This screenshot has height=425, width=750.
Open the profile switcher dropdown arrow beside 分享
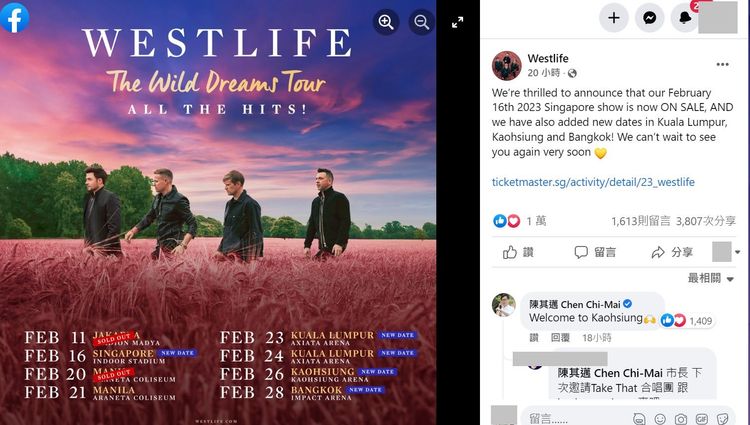738,252
